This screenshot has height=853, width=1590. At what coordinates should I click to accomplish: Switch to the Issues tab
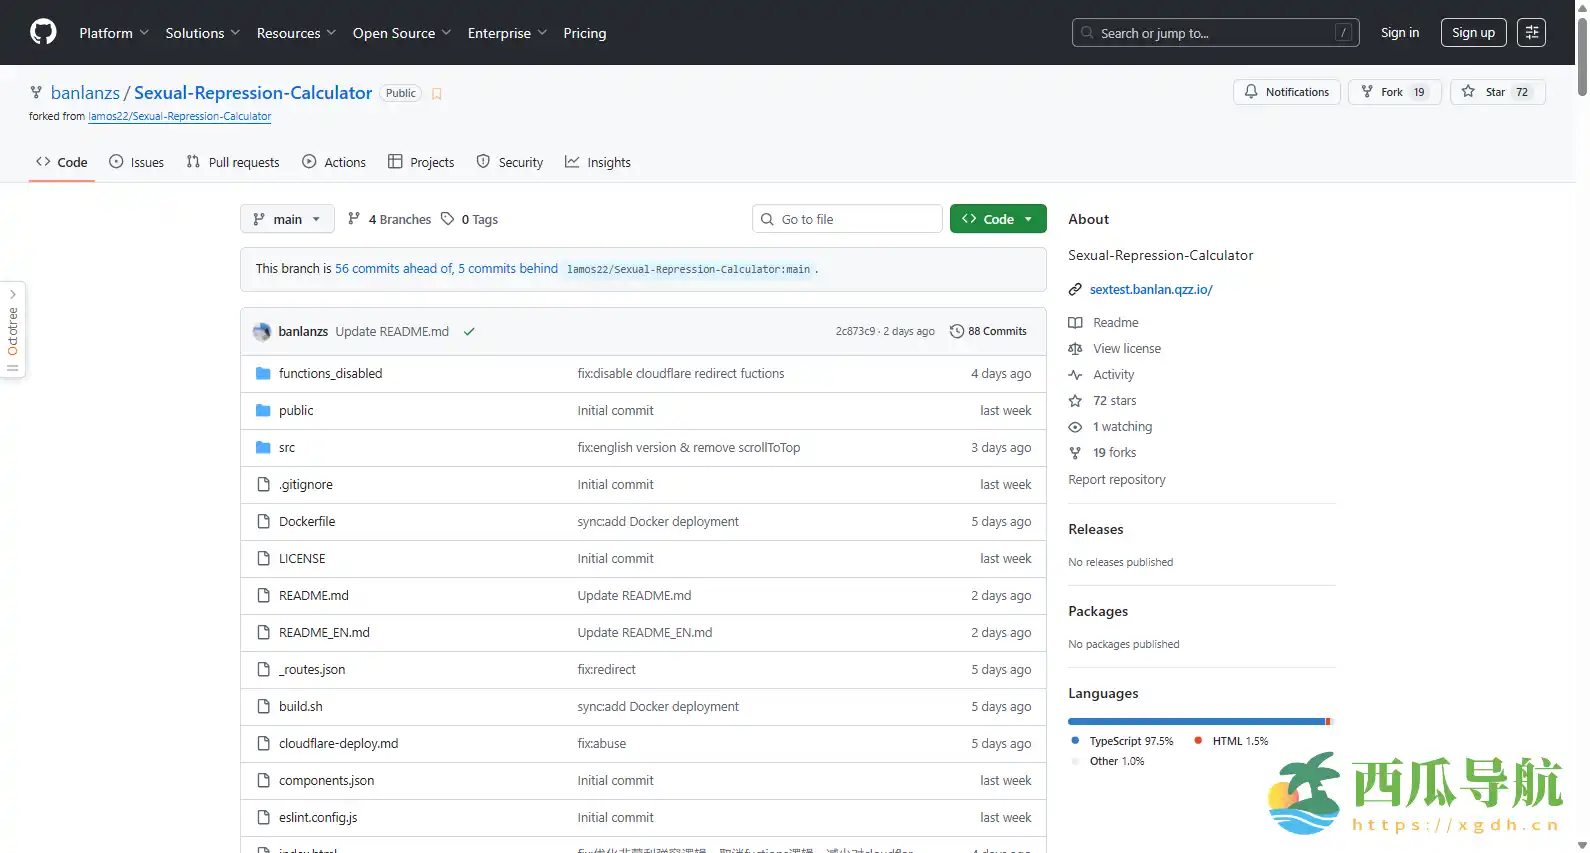pyautogui.click(x=137, y=162)
